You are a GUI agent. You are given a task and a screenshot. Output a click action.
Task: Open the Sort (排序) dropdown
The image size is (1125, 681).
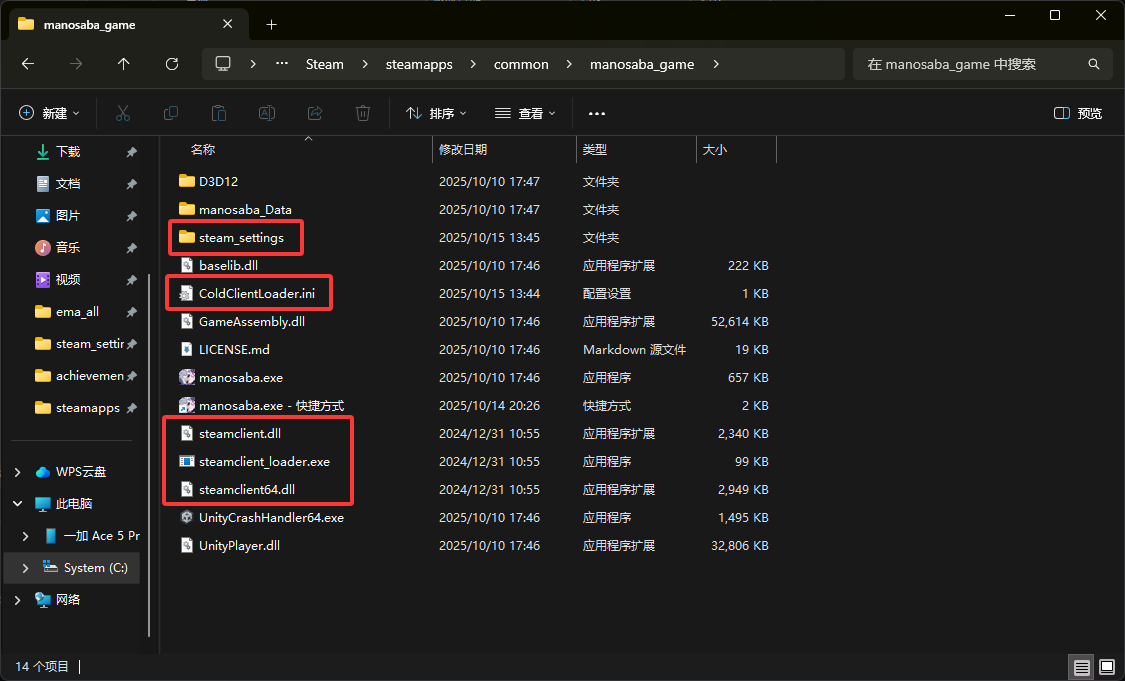click(436, 113)
